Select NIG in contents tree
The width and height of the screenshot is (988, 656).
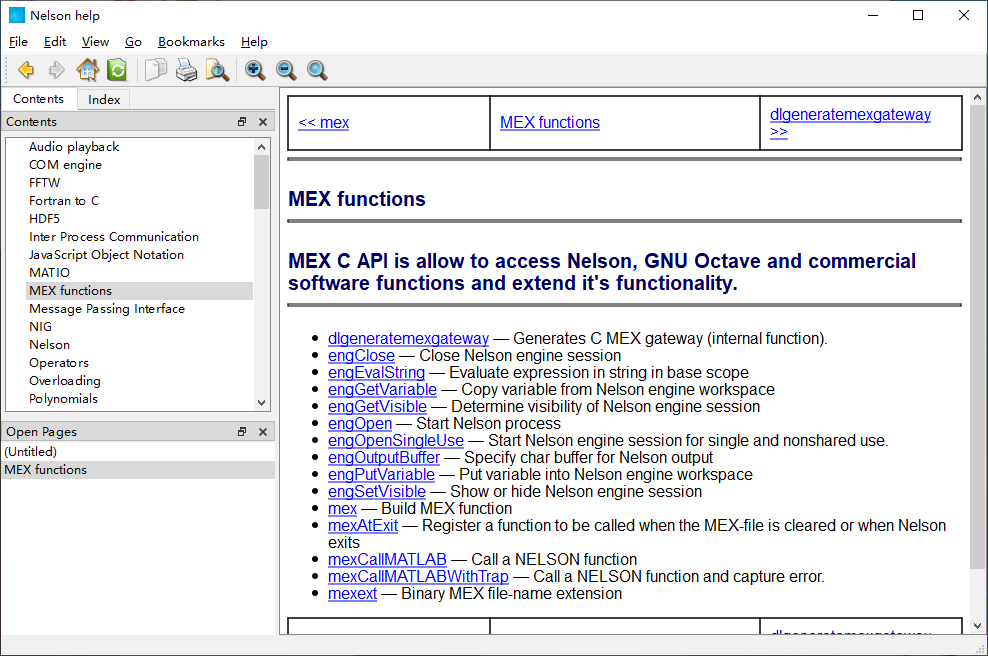(x=40, y=326)
